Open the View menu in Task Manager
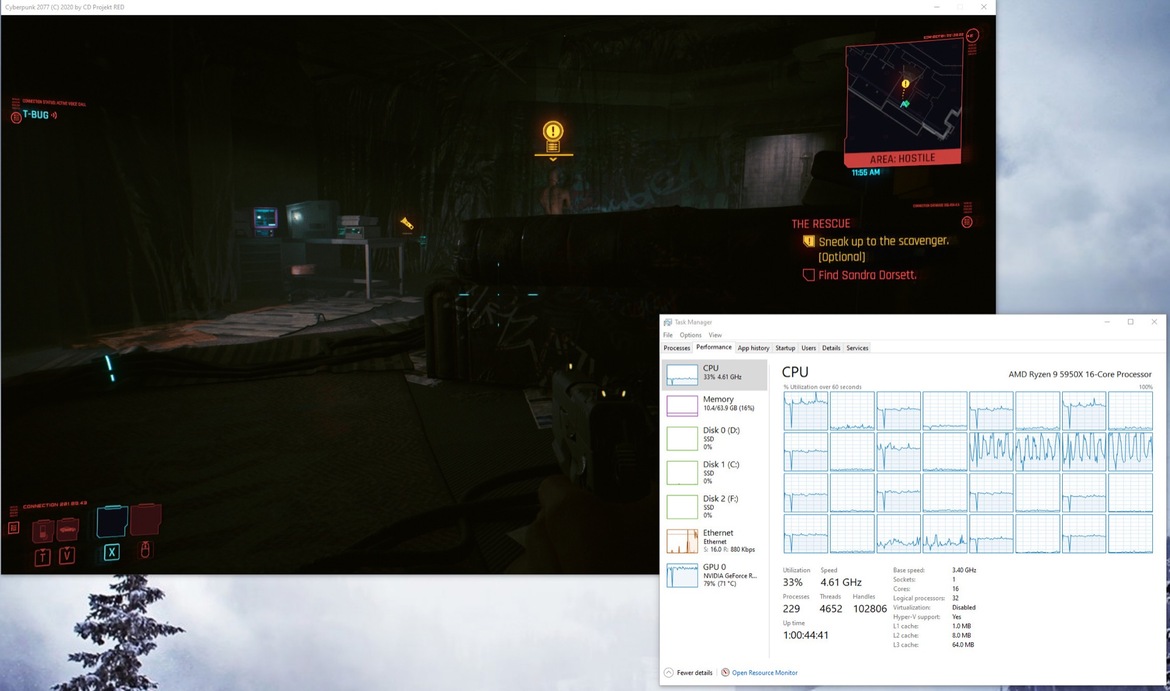The image size is (1170, 691). [x=715, y=335]
